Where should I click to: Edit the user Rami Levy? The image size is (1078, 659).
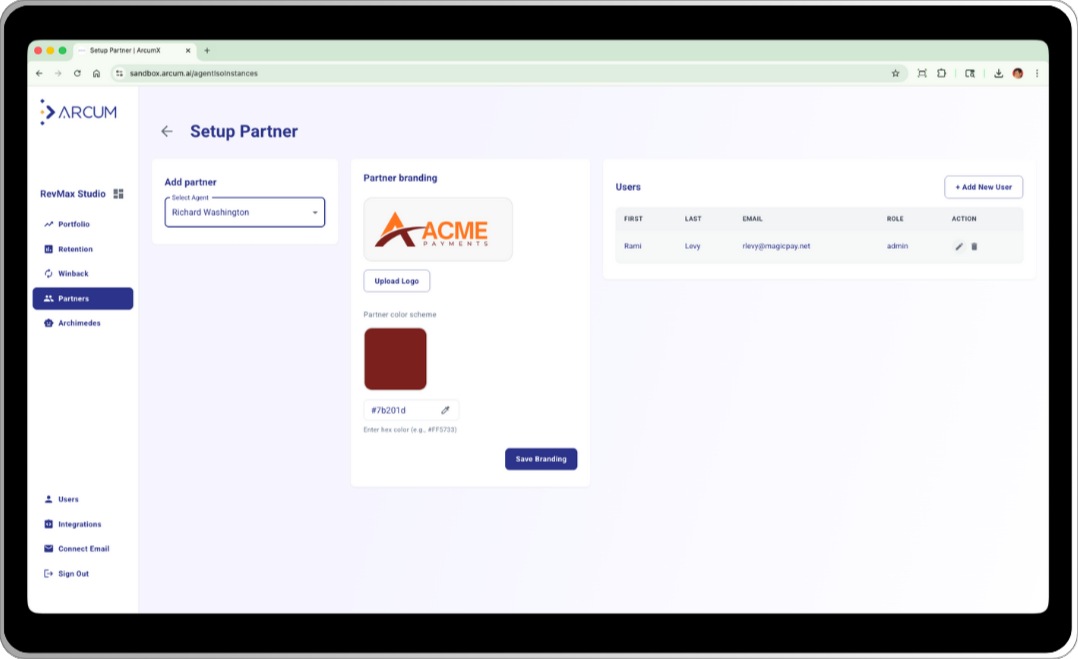click(x=958, y=246)
